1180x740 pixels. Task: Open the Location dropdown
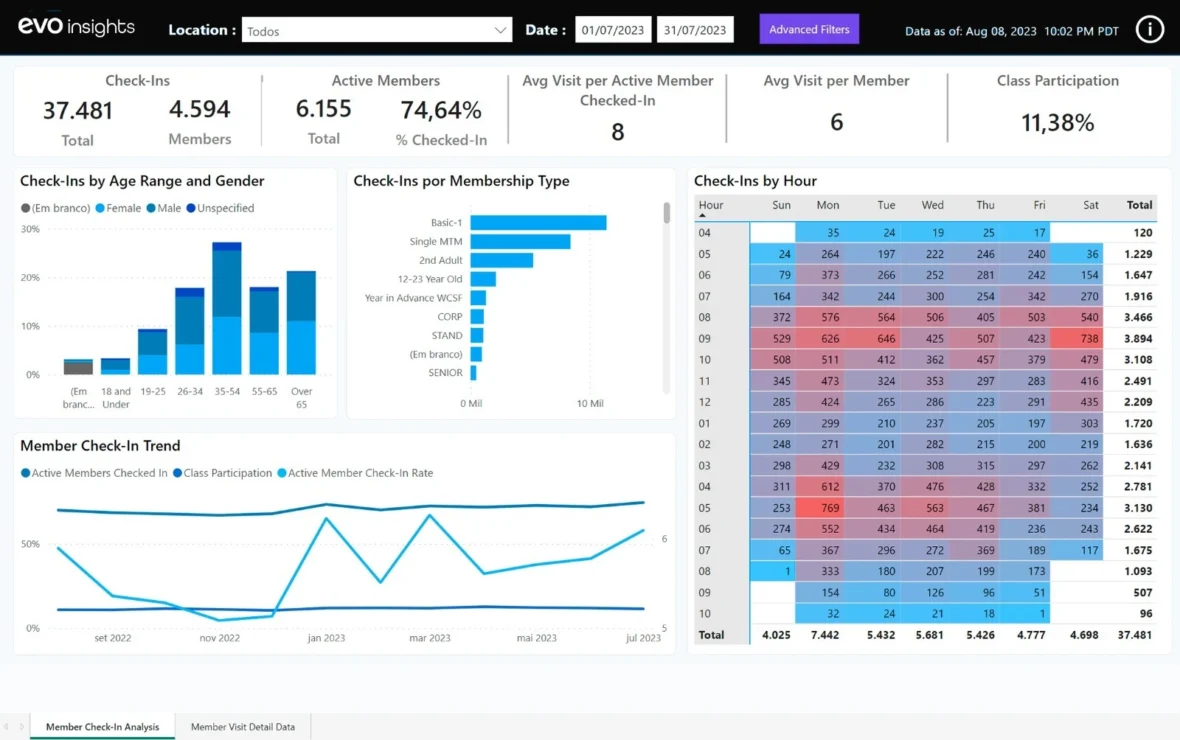tap(376, 30)
